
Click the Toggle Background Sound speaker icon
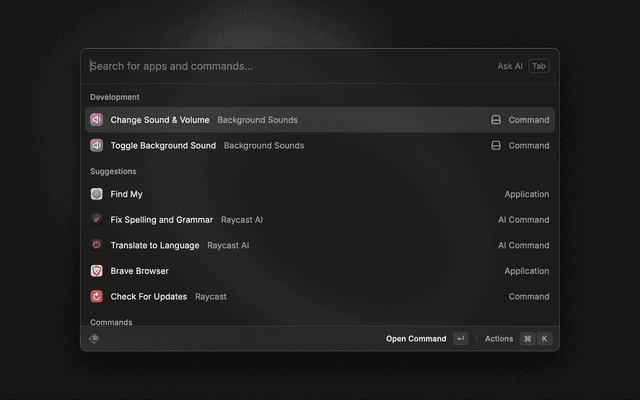[97, 145]
